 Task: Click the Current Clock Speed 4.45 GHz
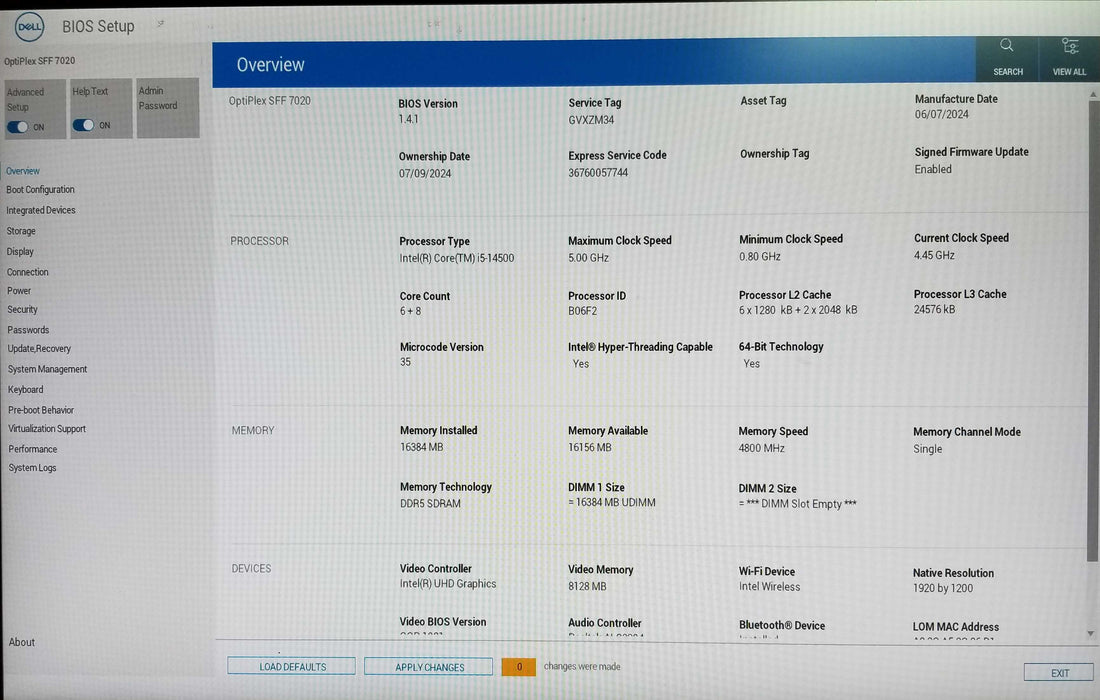pos(934,255)
